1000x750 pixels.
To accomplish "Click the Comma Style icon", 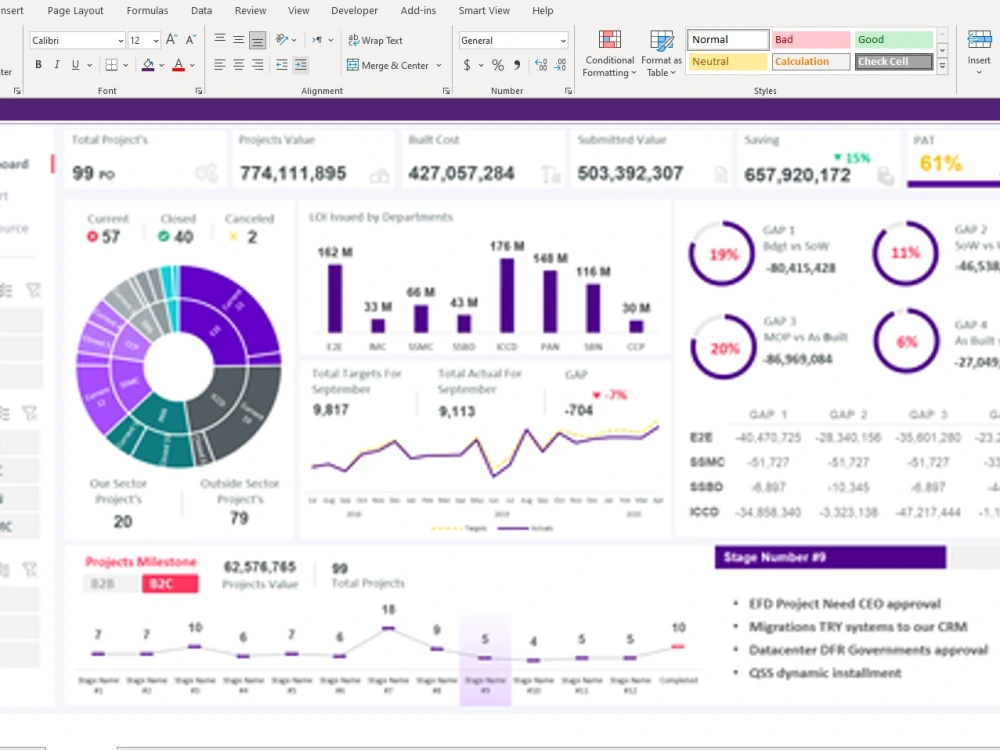I will click(518, 64).
